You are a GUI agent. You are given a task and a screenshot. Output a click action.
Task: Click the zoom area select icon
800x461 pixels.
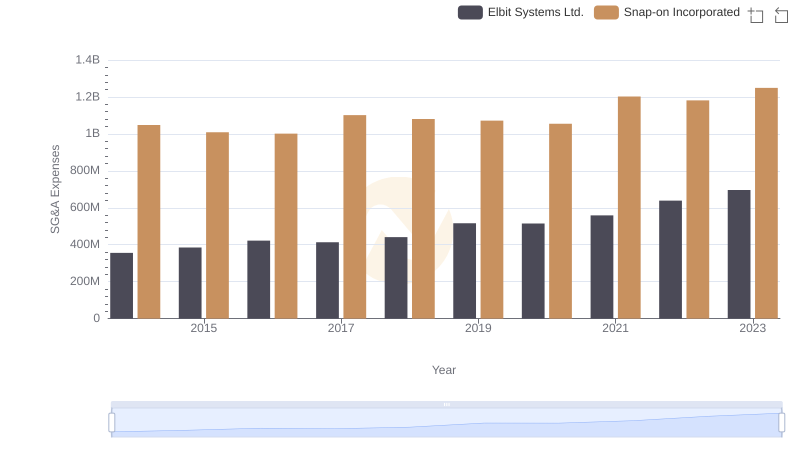(x=756, y=15)
